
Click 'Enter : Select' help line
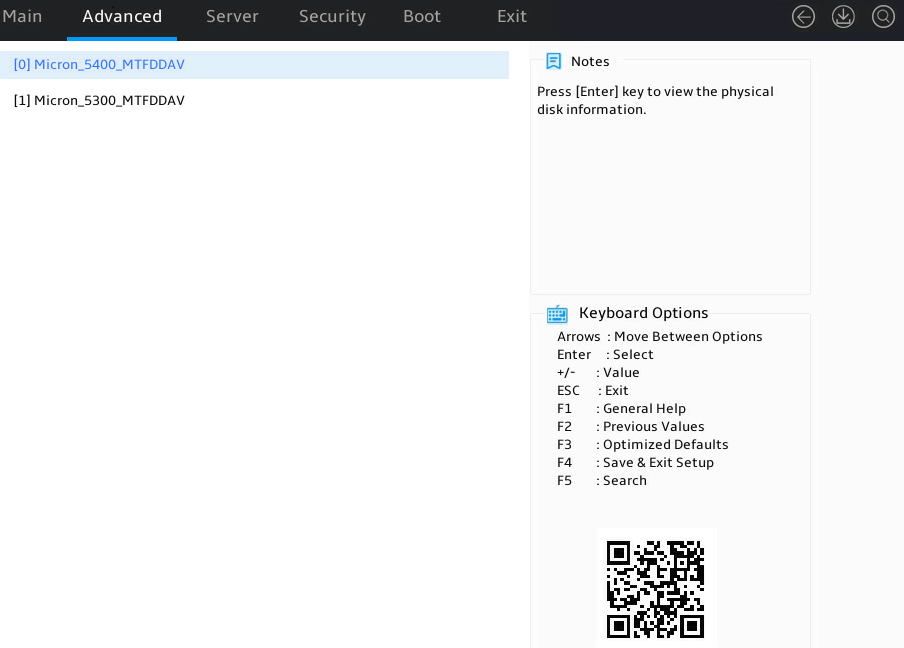(605, 355)
